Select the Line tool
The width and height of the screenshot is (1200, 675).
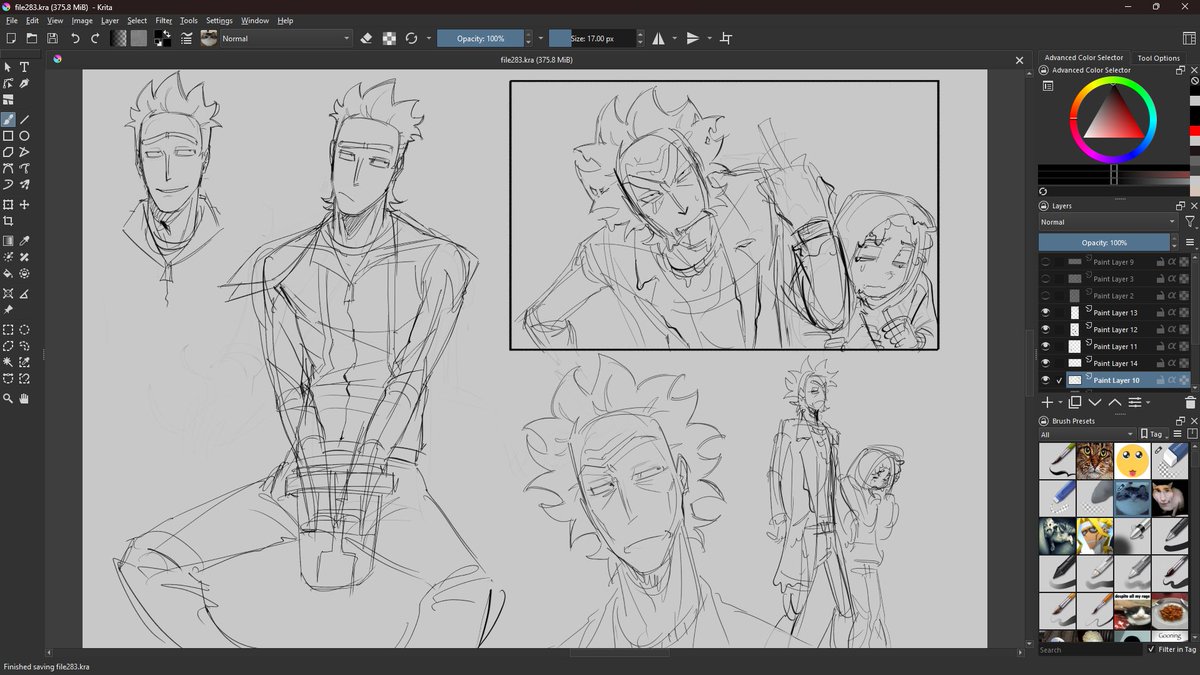[24, 119]
